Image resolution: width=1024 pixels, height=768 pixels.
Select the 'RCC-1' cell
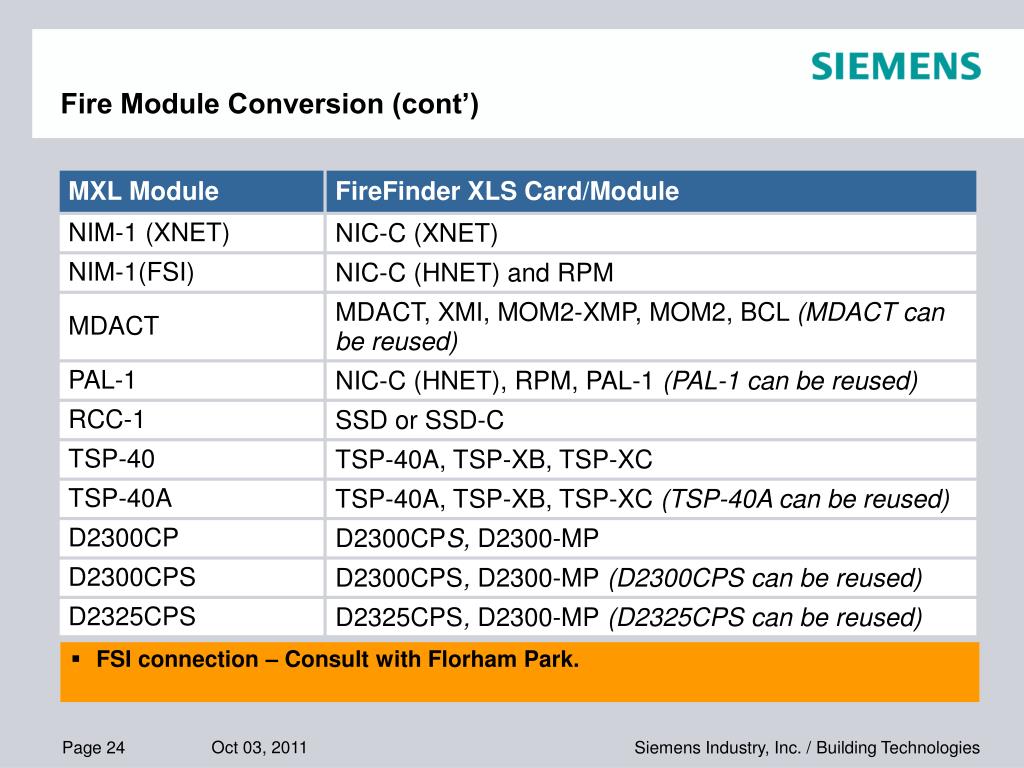pos(191,419)
